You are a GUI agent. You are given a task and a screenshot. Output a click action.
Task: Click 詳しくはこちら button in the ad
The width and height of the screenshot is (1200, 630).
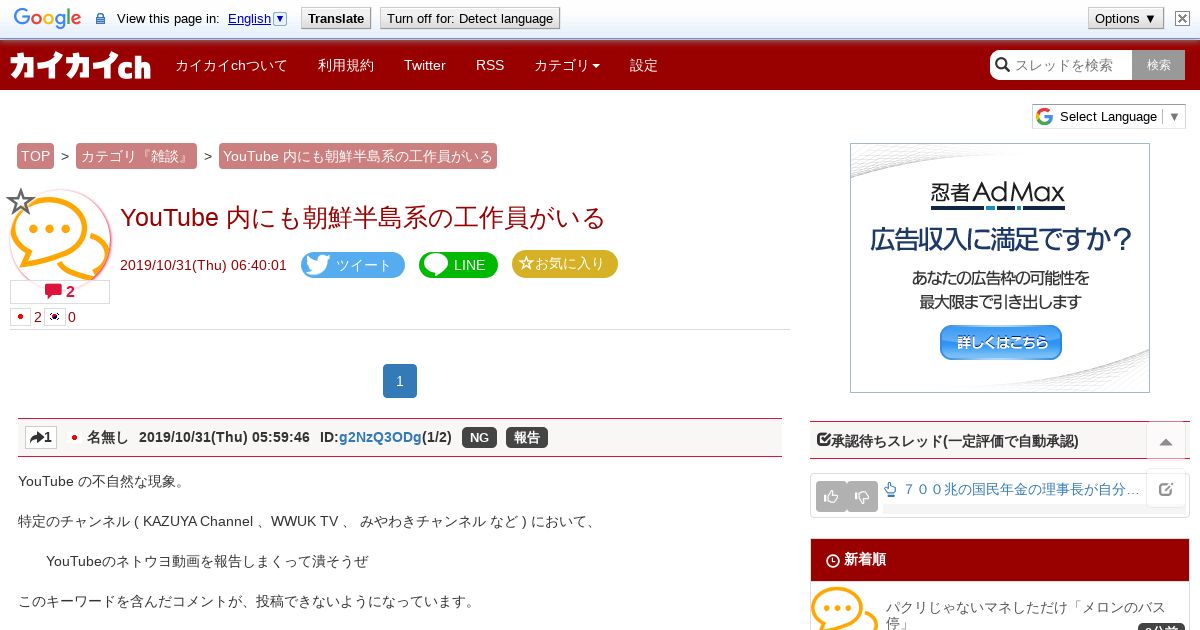pyautogui.click(x=1001, y=342)
